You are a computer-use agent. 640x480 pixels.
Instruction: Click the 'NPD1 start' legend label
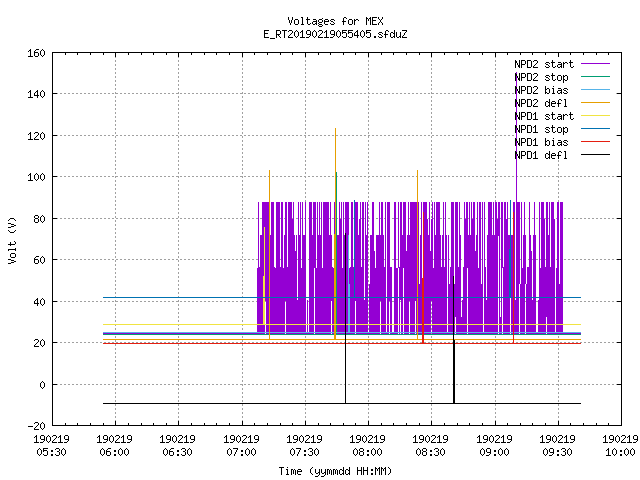click(x=544, y=116)
